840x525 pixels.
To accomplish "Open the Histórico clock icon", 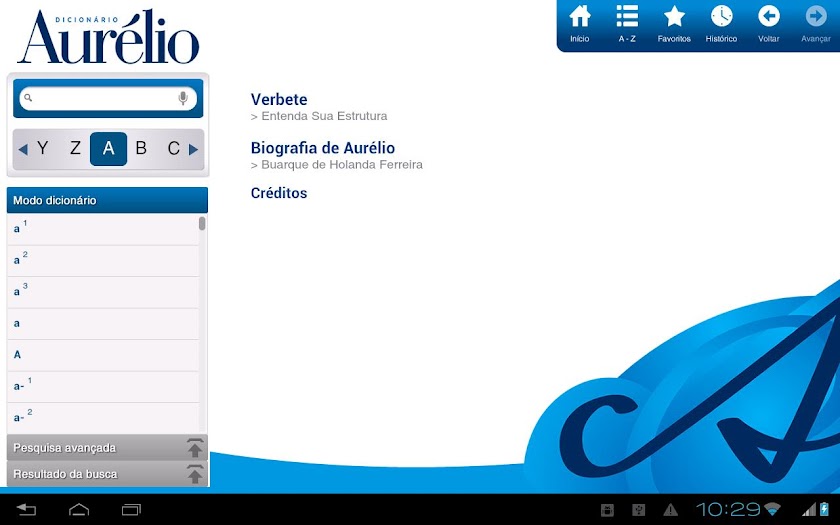I will coord(721,17).
